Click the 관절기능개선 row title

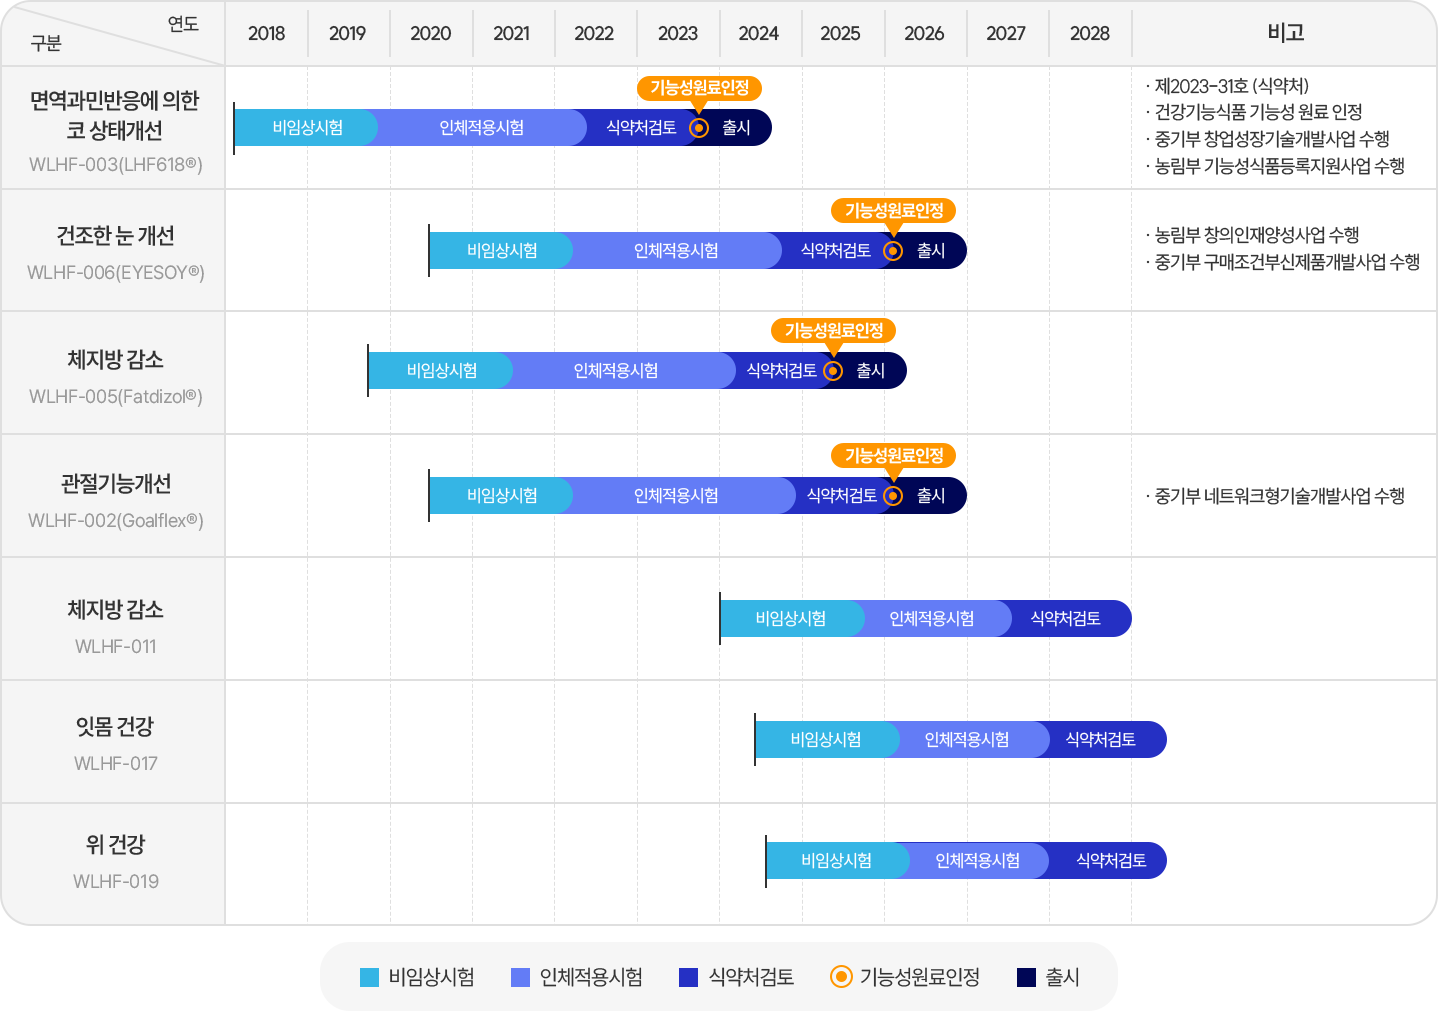[x=116, y=484]
